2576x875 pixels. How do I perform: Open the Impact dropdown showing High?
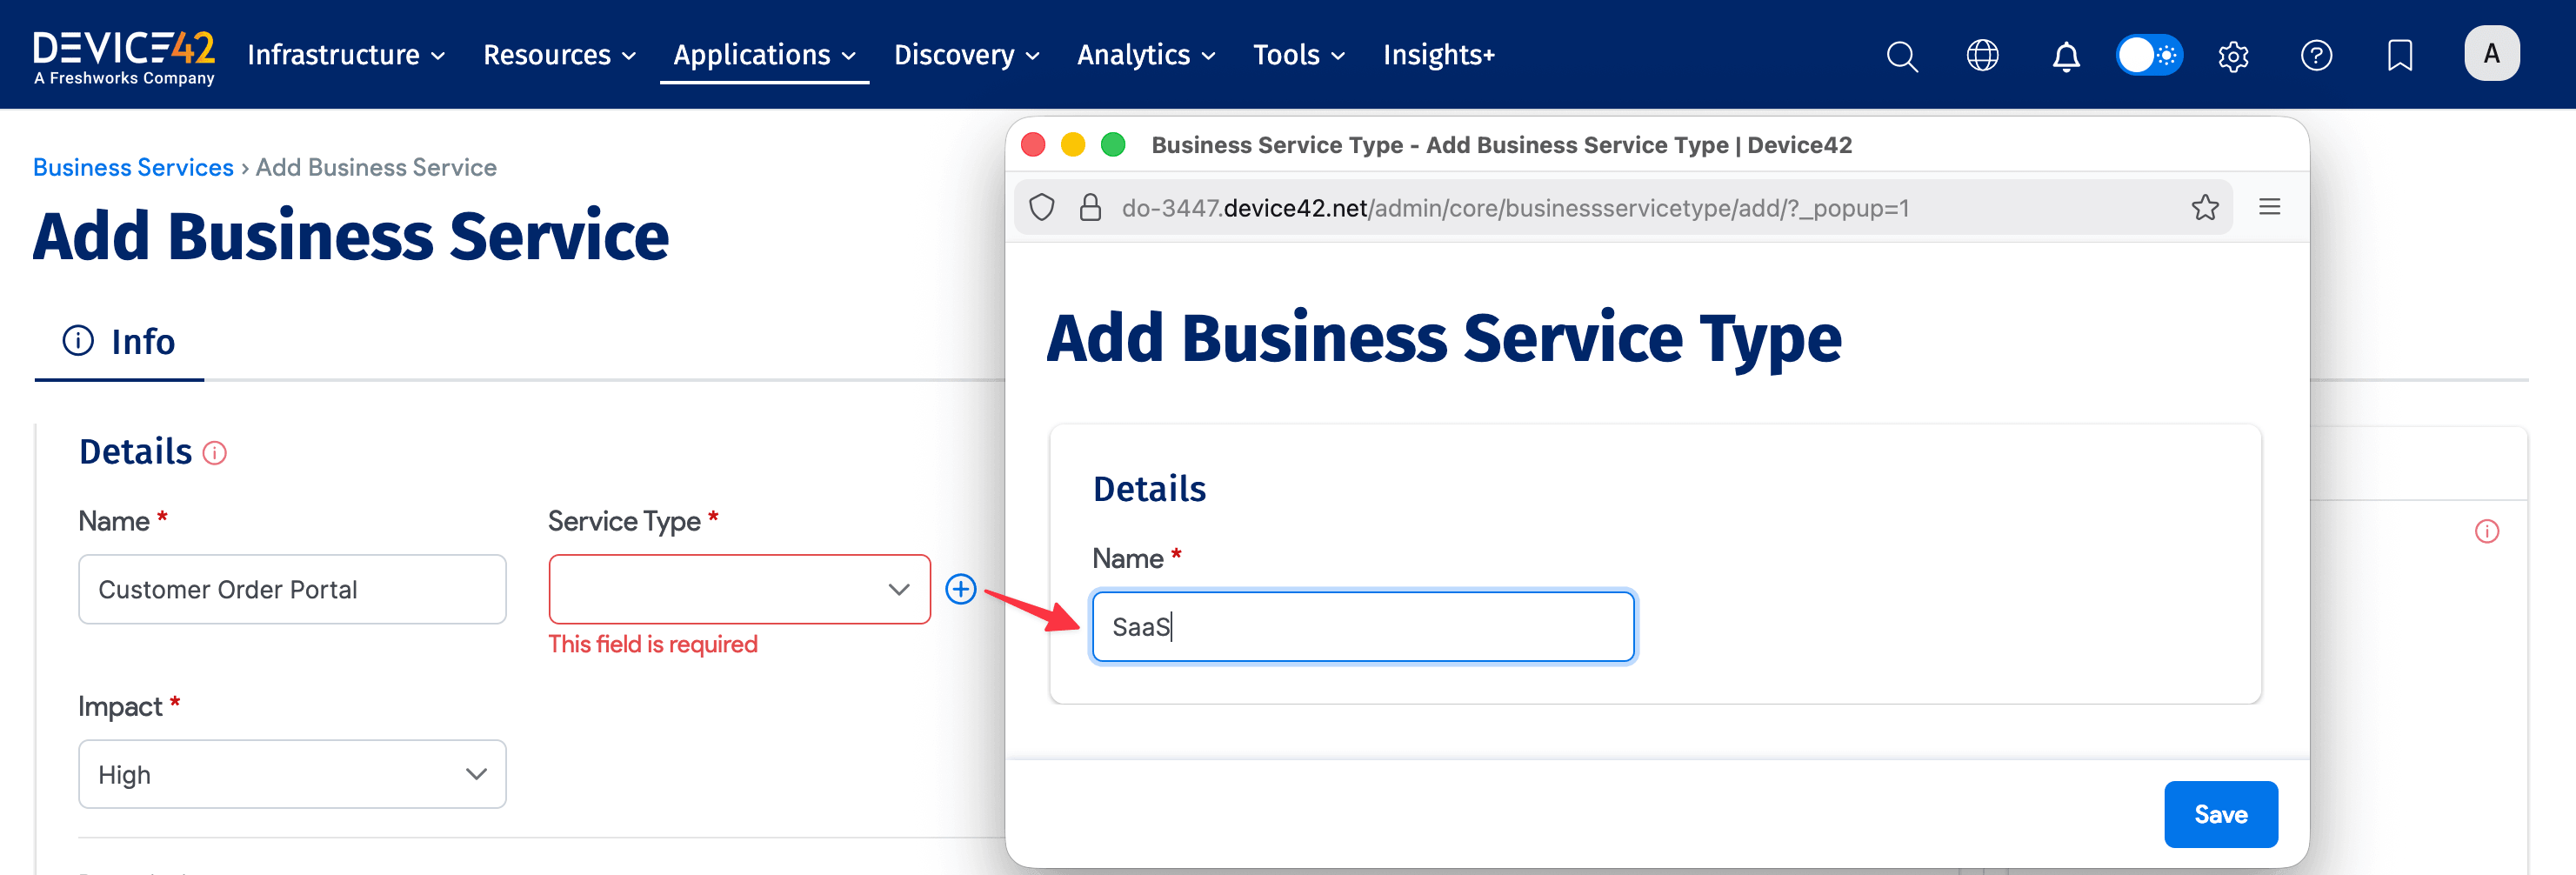pyautogui.click(x=291, y=773)
